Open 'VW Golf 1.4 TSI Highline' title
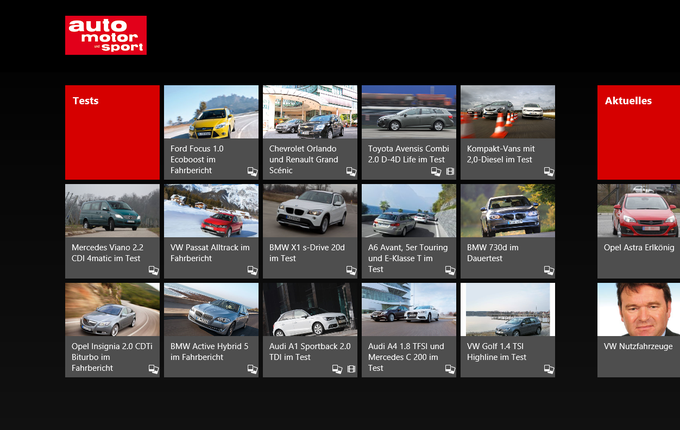 point(497,352)
